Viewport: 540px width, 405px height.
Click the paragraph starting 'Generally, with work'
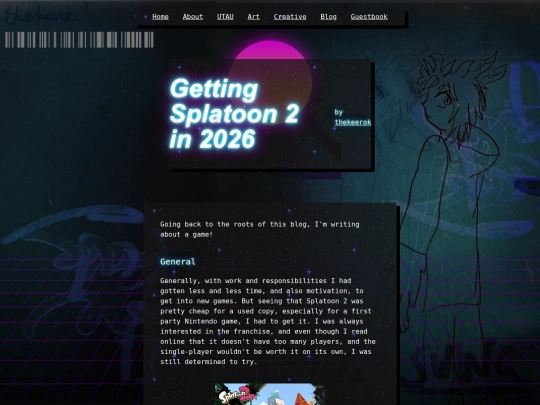tap(268, 321)
